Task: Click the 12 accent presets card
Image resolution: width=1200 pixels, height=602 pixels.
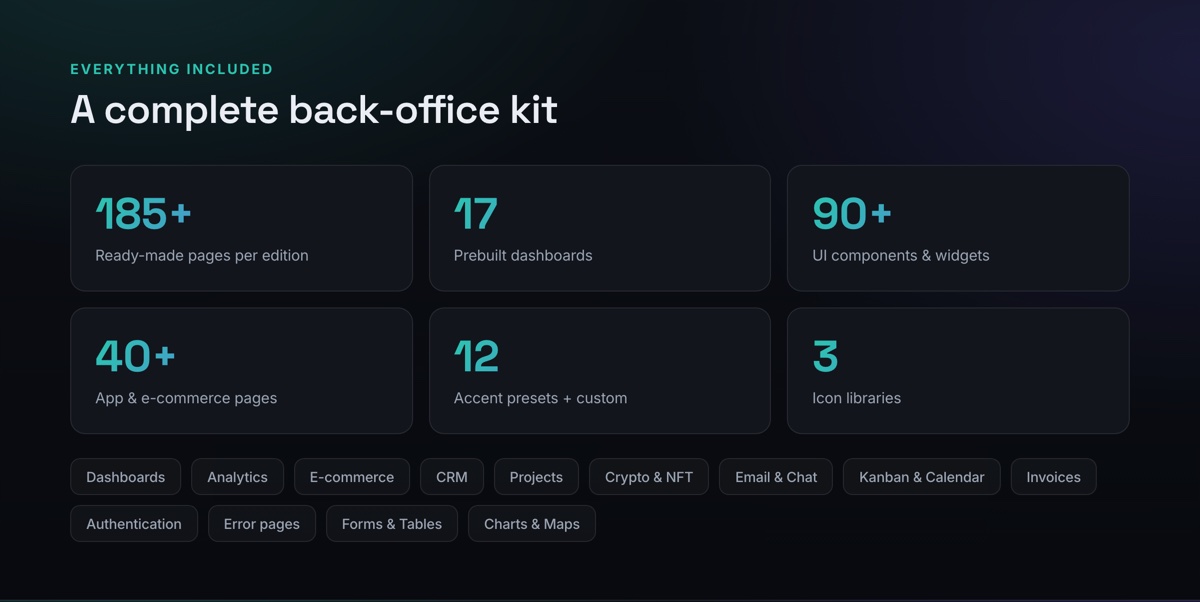Action: 600,371
